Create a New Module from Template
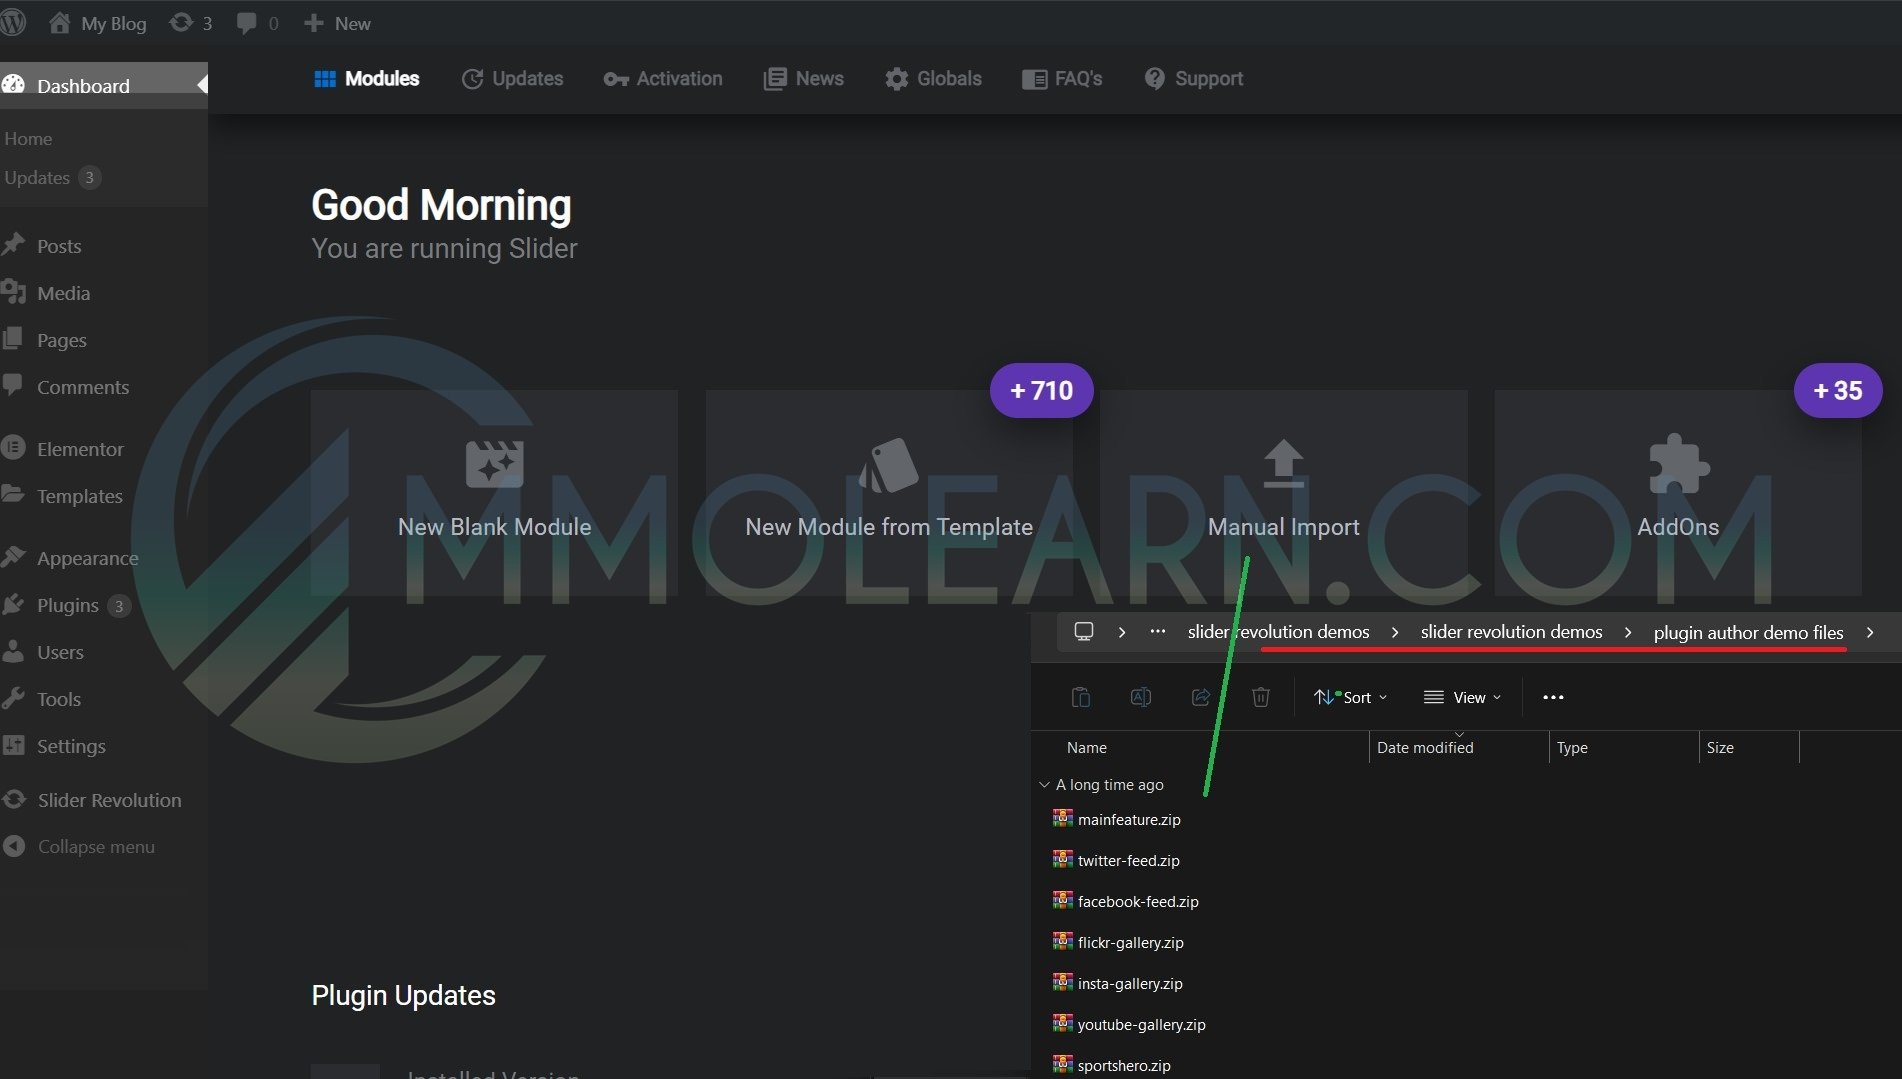Image resolution: width=1902 pixels, height=1079 pixels. 889,493
